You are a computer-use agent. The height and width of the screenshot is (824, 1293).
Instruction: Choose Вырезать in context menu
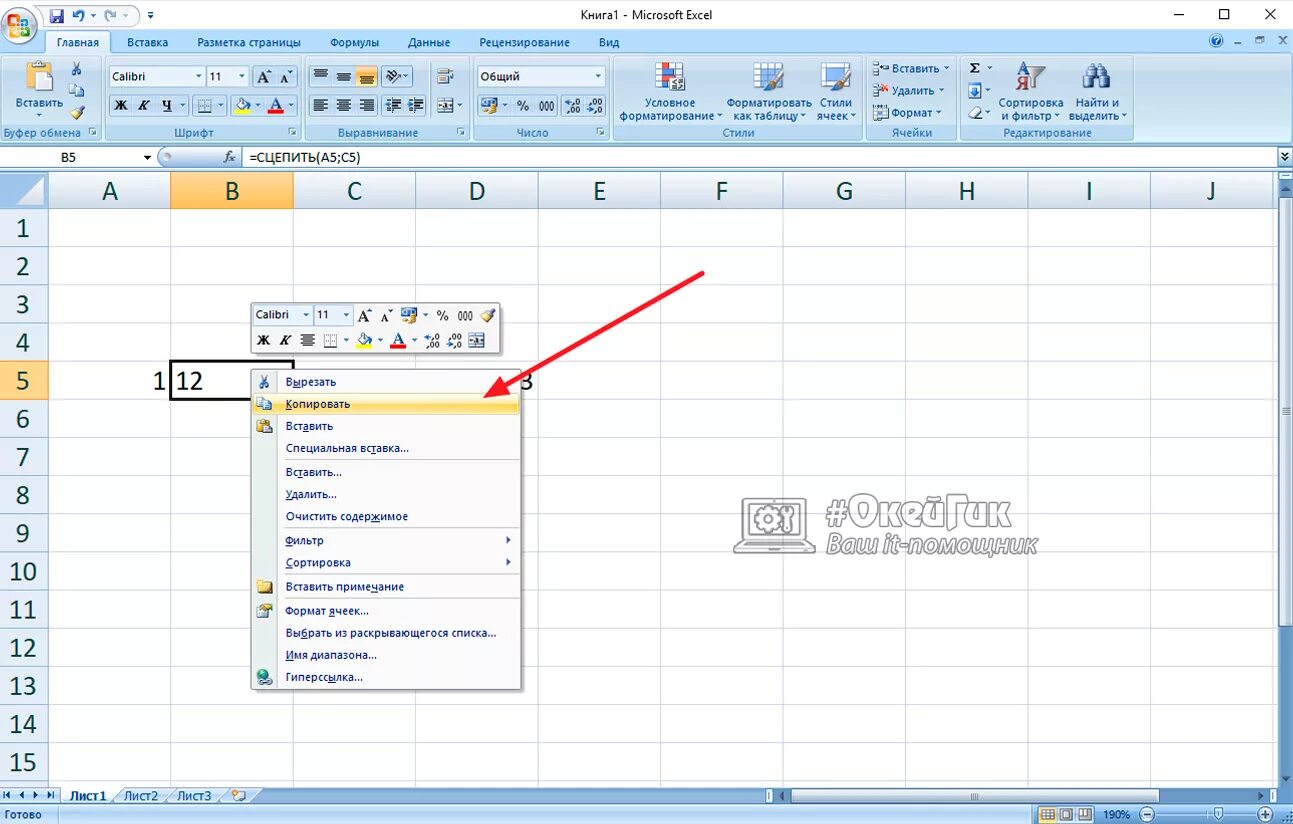click(x=386, y=382)
